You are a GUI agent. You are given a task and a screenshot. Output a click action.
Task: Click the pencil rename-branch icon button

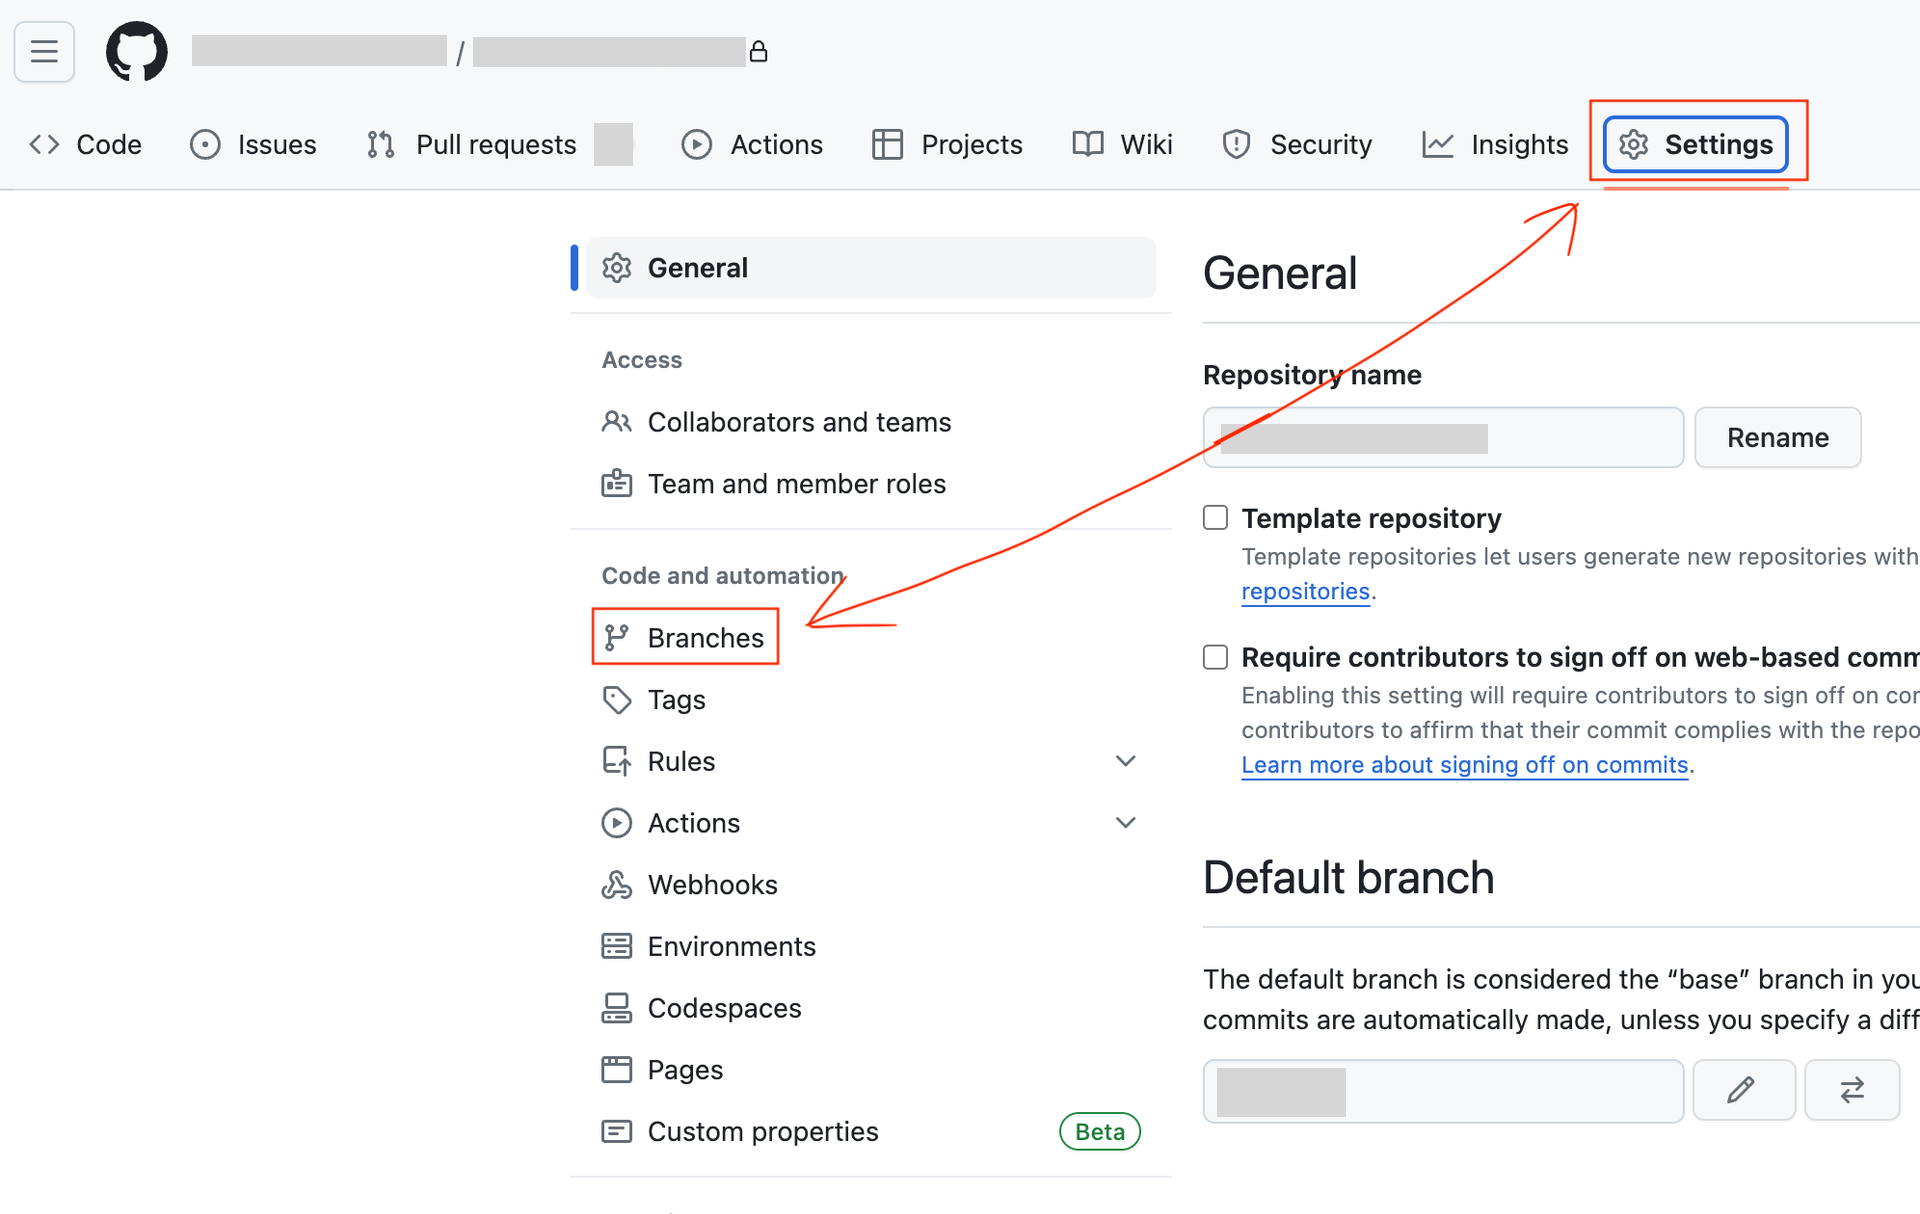pyautogui.click(x=1742, y=1089)
